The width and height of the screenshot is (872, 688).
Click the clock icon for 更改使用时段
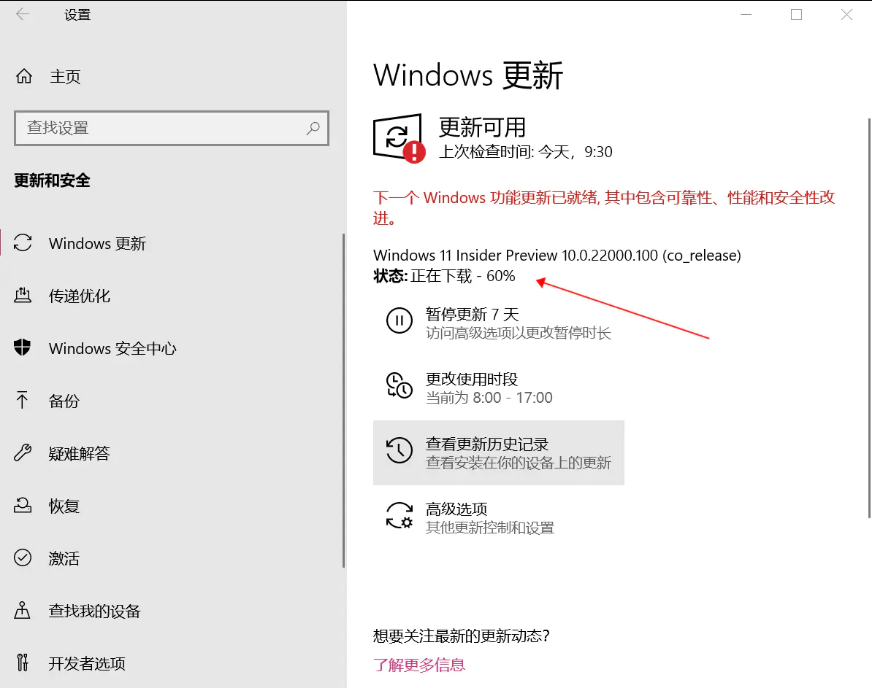pos(399,385)
